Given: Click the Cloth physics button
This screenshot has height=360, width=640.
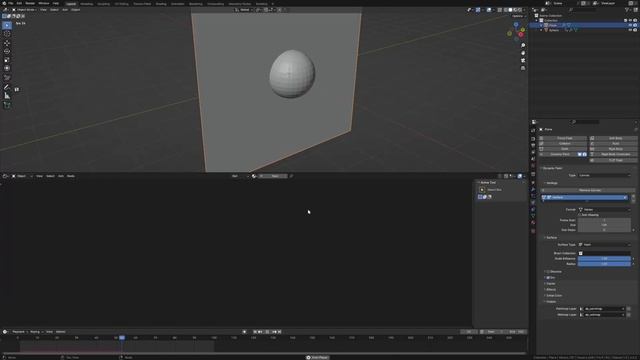Looking at the screenshot, I should pyautogui.click(x=563, y=149).
